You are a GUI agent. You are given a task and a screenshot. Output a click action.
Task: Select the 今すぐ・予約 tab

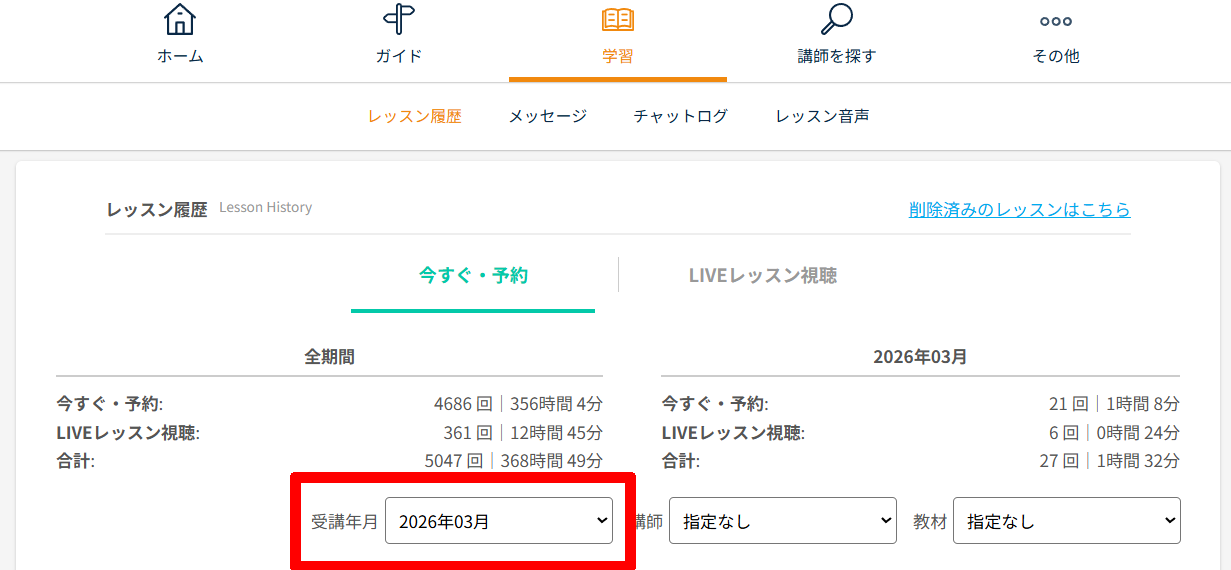click(473, 276)
